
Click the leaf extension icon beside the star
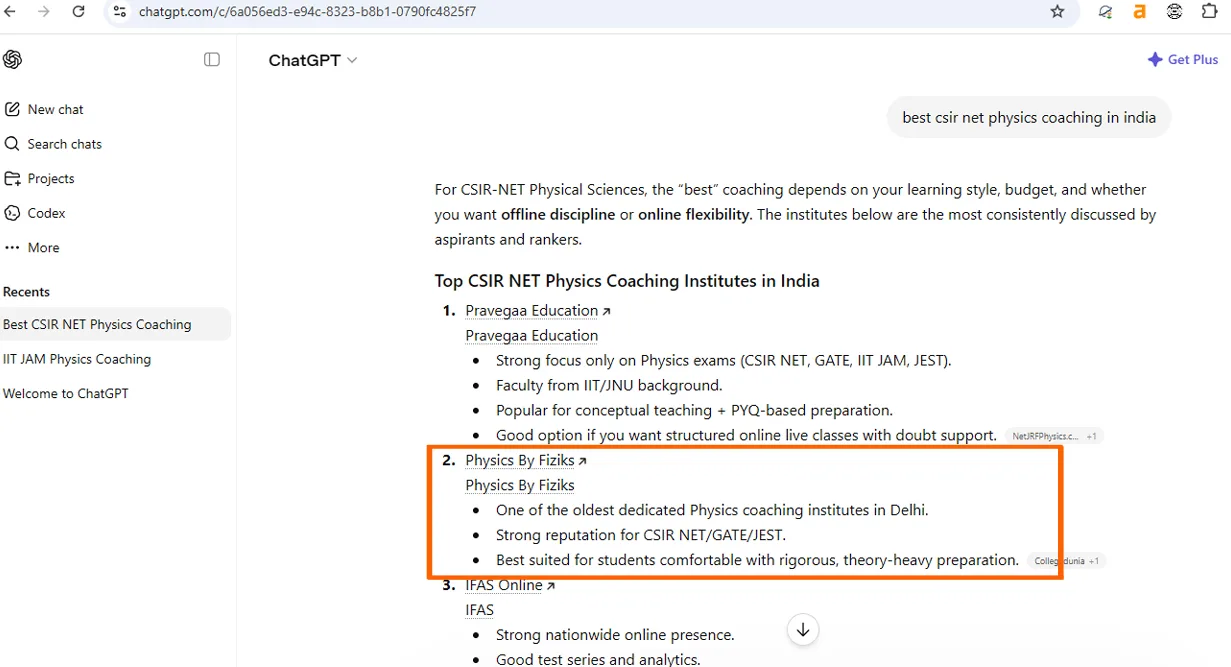click(1105, 12)
